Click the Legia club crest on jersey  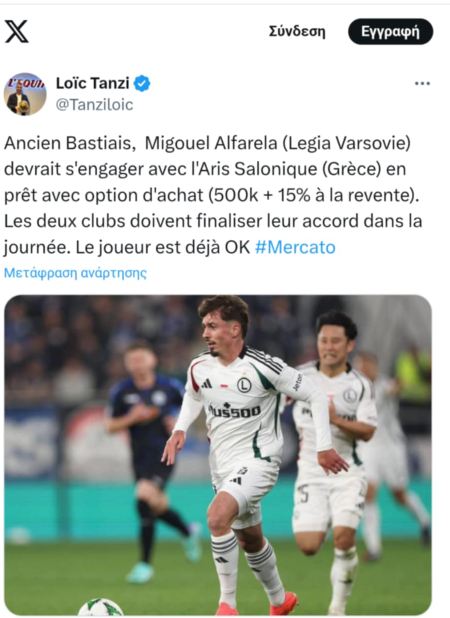point(244,385)
